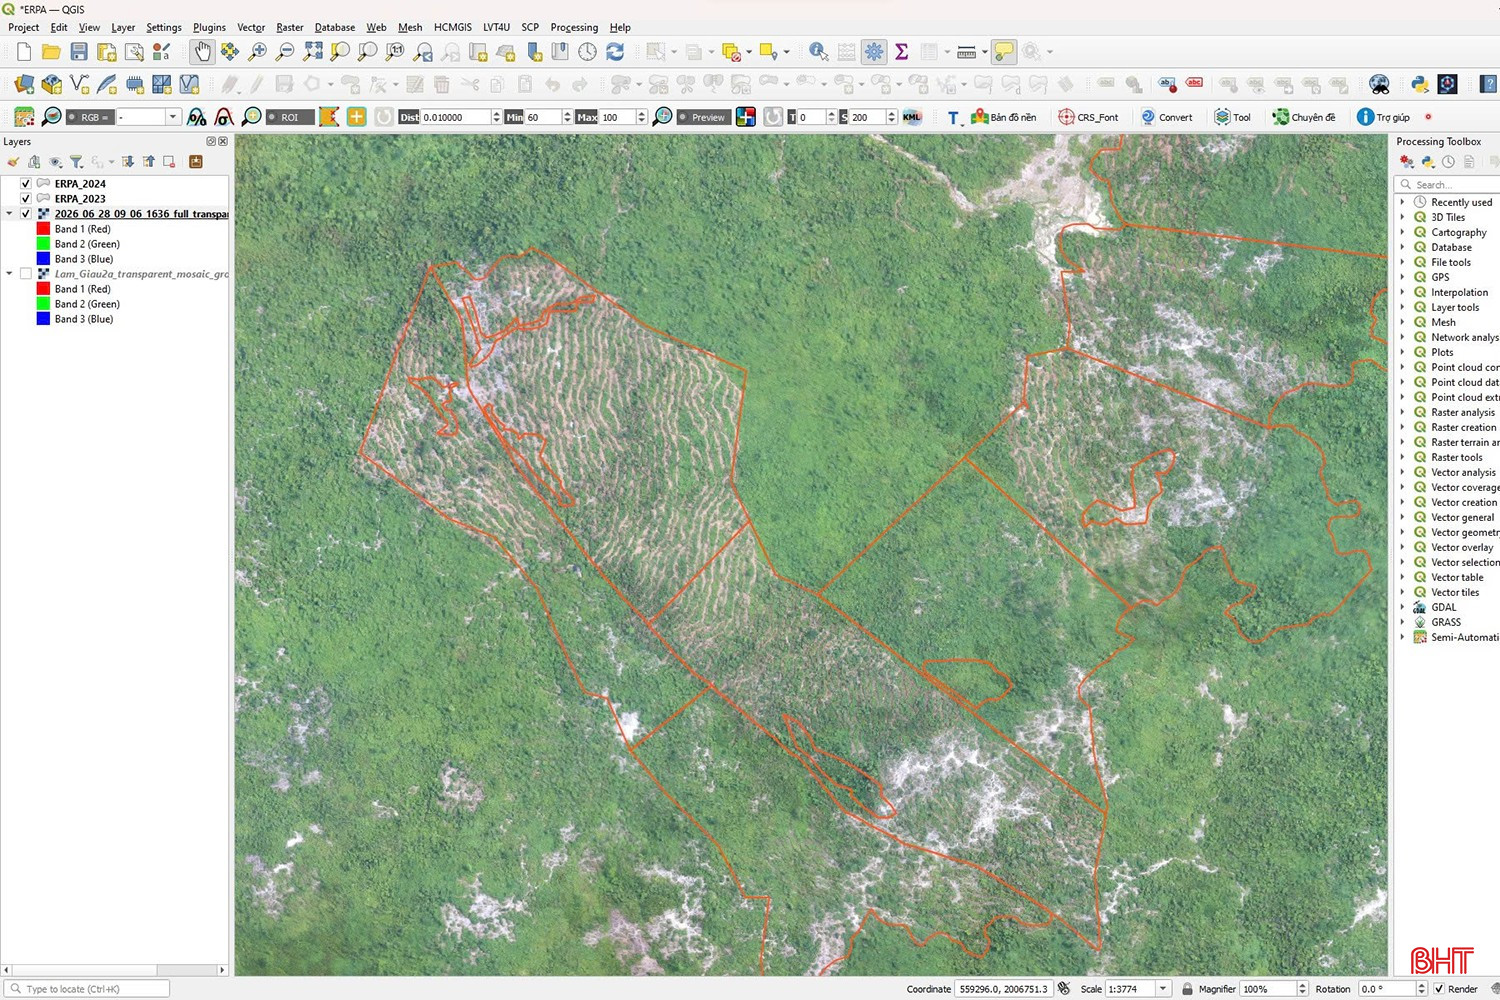Click the Bản đồ nền button
This screenshot has width=1500, height=1000.
(x=1004, y=117)
